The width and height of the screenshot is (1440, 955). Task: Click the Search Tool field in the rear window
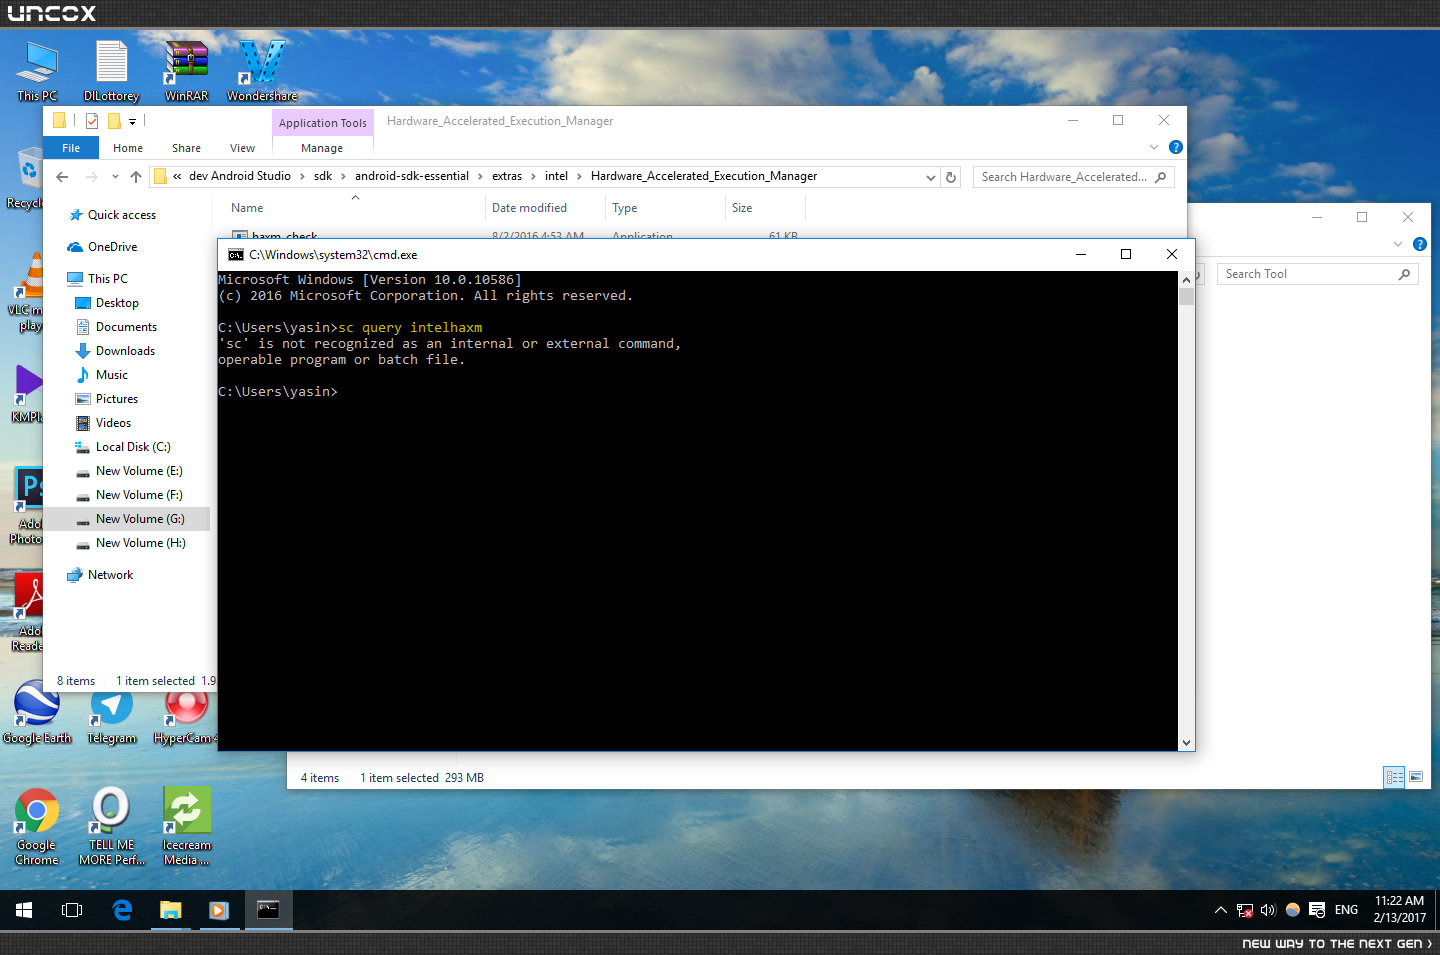[1317, 274]
